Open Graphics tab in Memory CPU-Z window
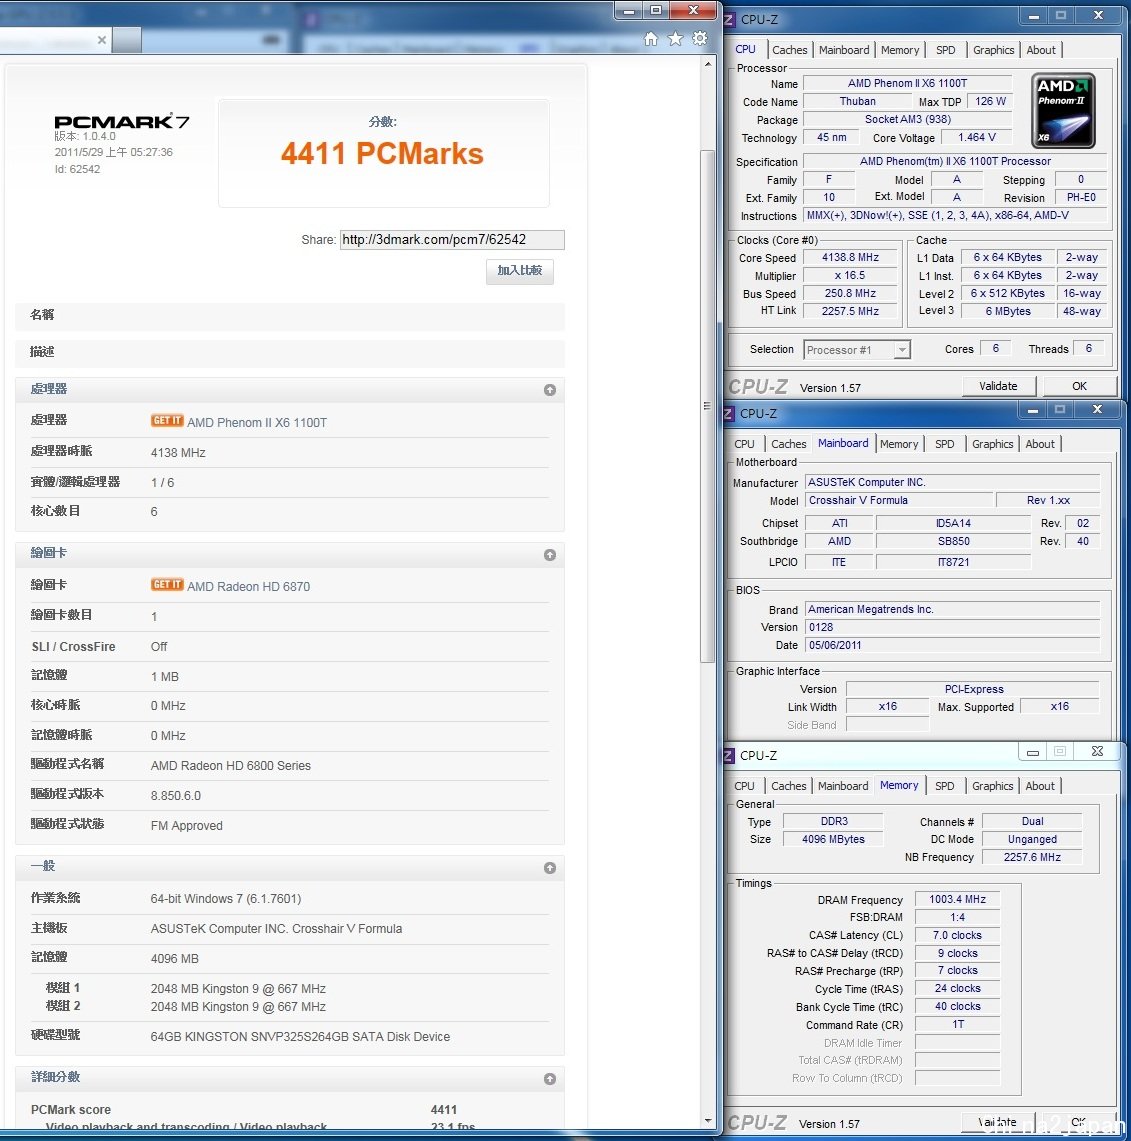Viewport: 1131px width, 1141px height. coord(992,786)
